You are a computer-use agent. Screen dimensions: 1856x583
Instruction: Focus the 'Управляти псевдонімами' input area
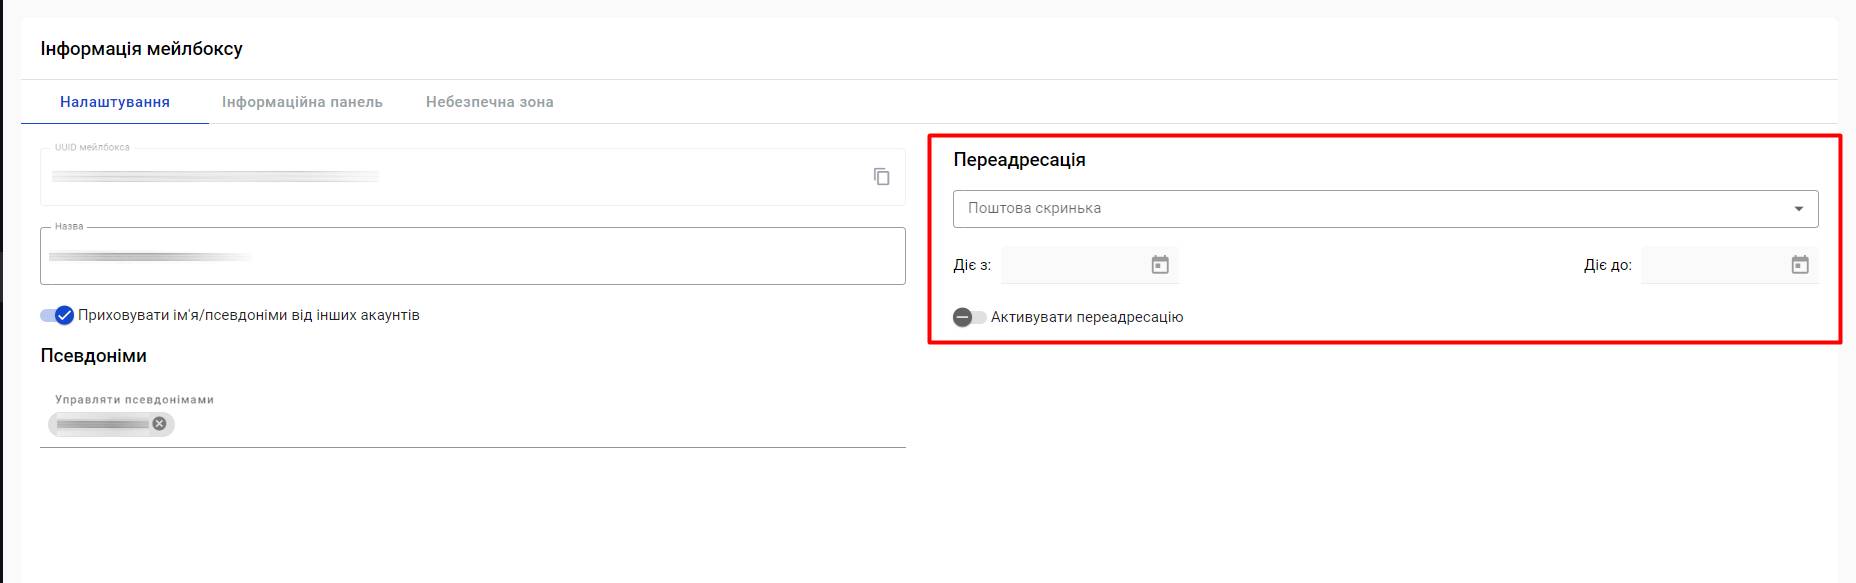(540, 424)
